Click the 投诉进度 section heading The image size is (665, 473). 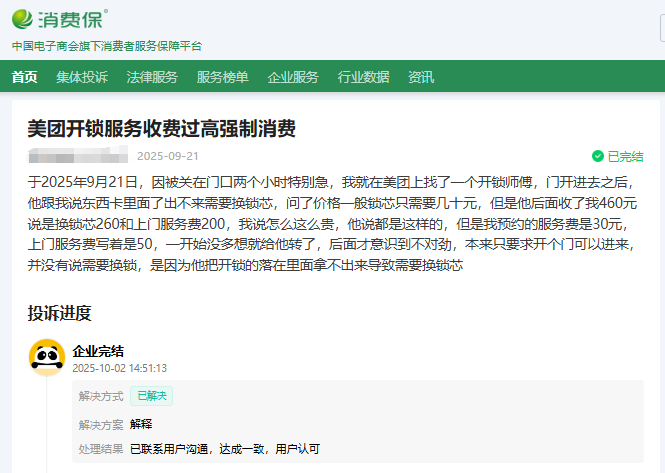click(59, 314)
